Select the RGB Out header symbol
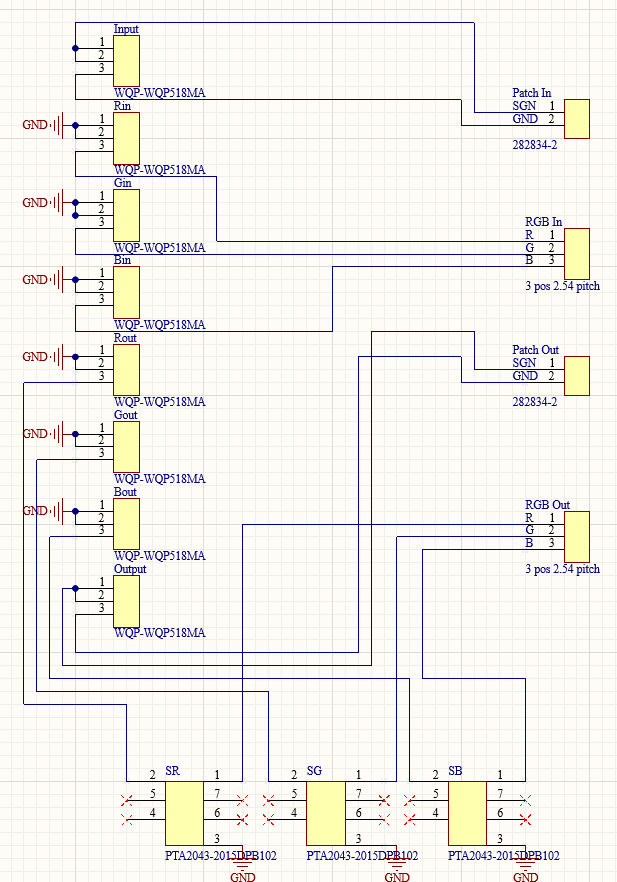 click(x=577, y=537)
